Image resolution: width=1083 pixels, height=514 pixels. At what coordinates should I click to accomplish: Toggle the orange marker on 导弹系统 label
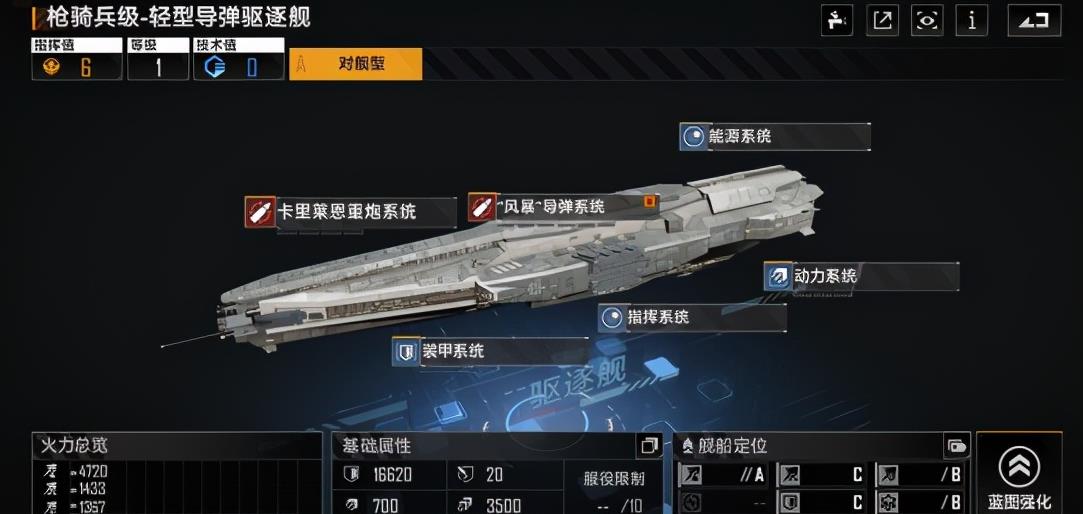tap(649, 201)
